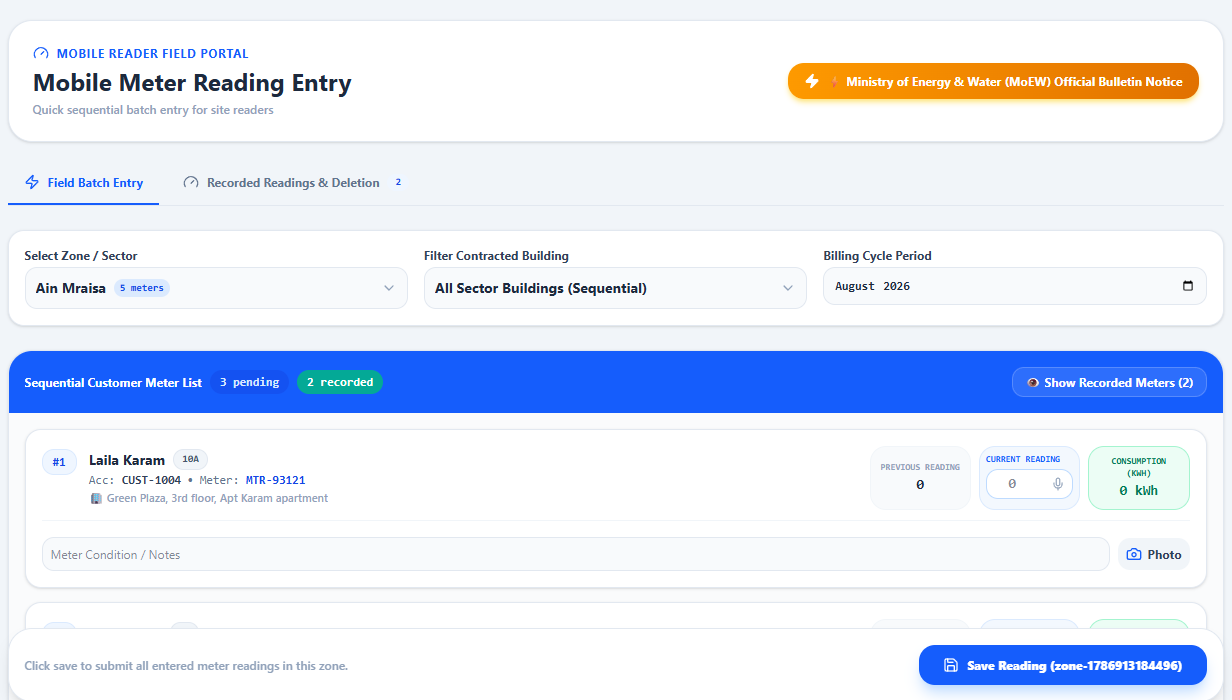1232x700 pixels.
Task: Click customer name Laila Karam
Action: click(127, 460)
